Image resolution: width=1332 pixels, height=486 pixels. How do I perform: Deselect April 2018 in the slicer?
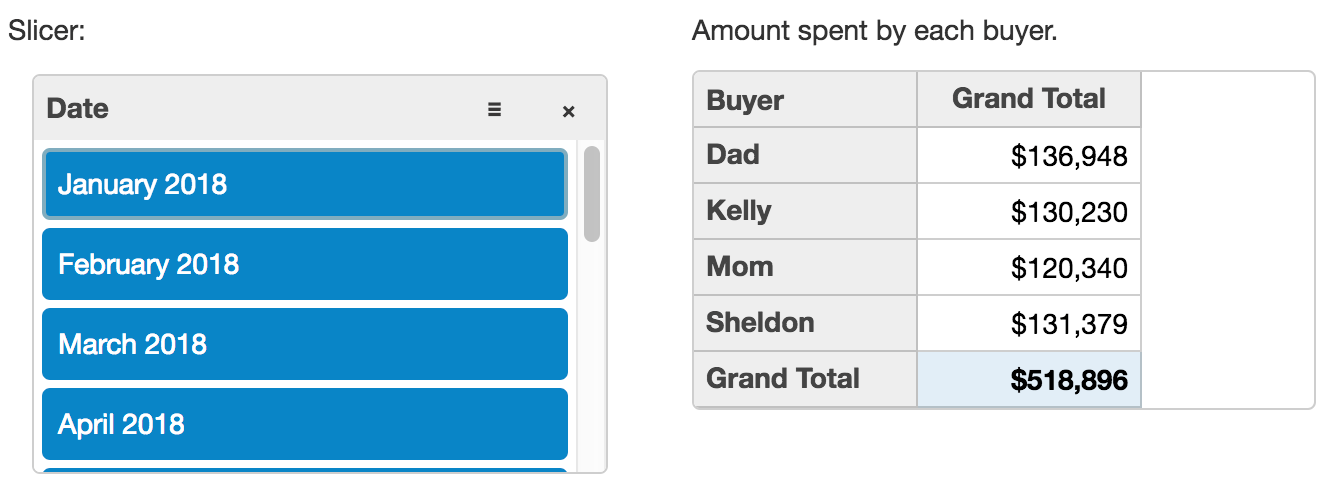[305, 424]
